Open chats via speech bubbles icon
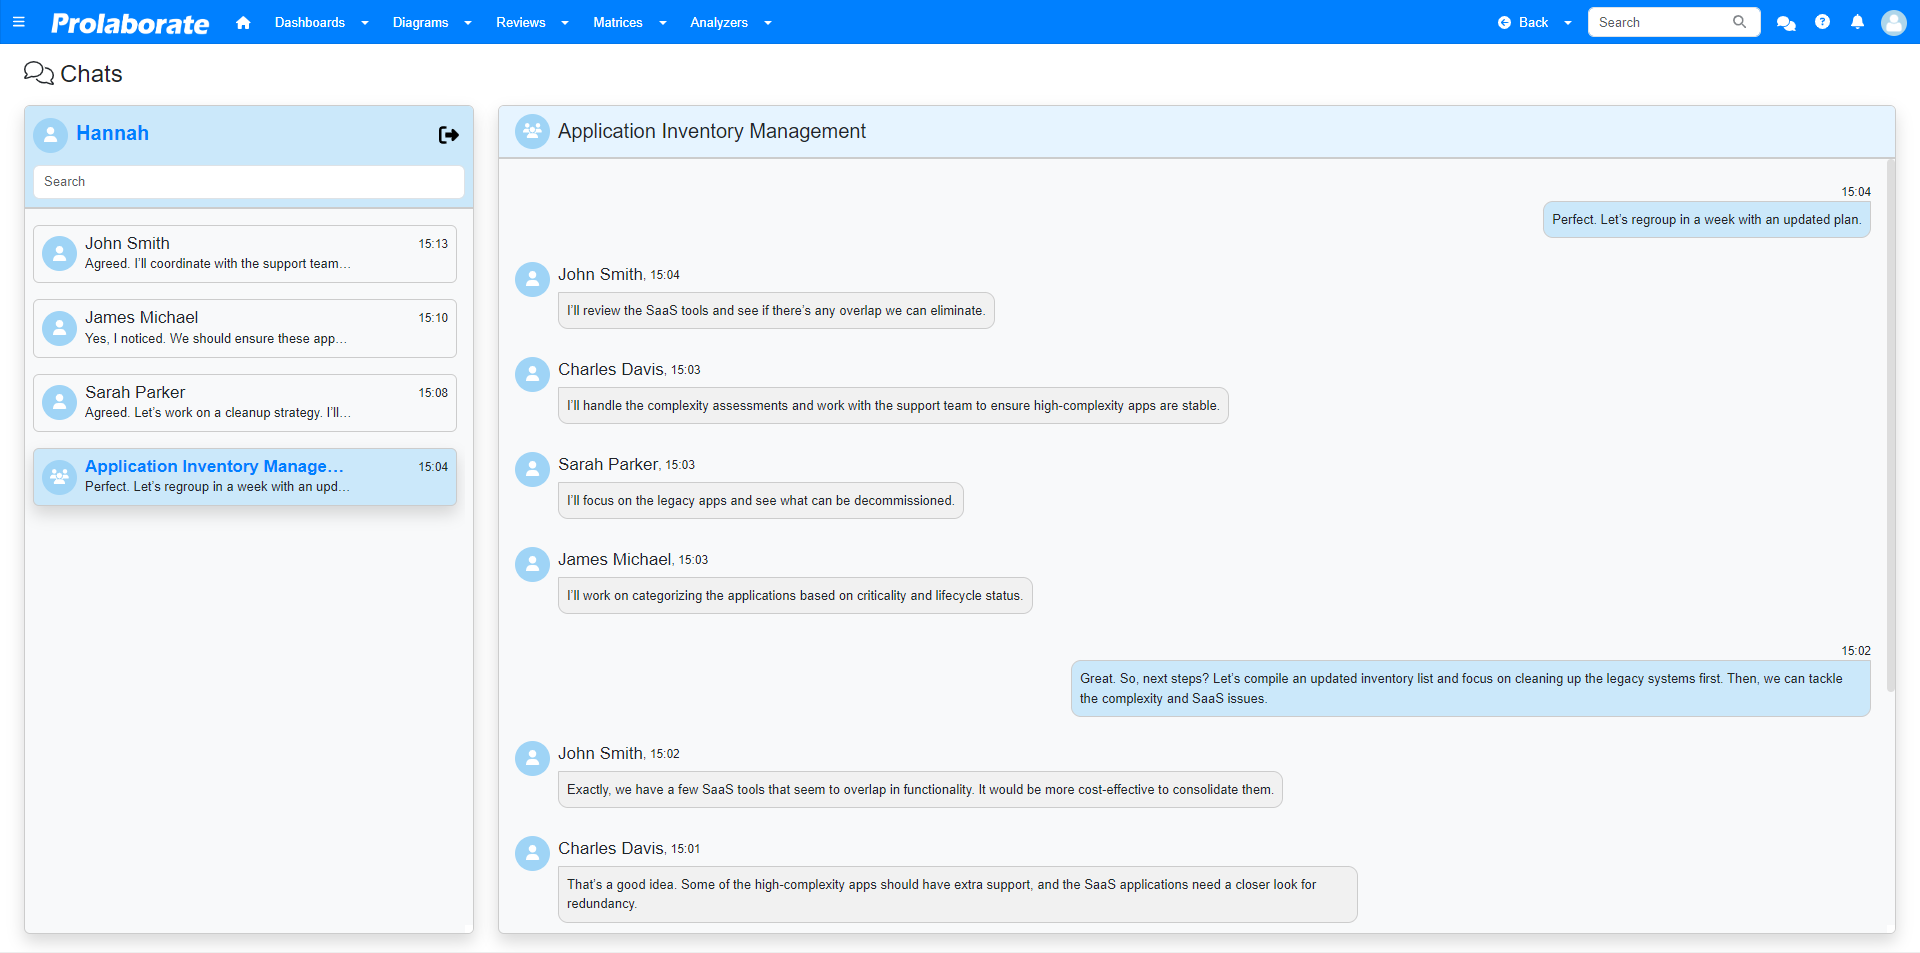 click(1786, 22)
